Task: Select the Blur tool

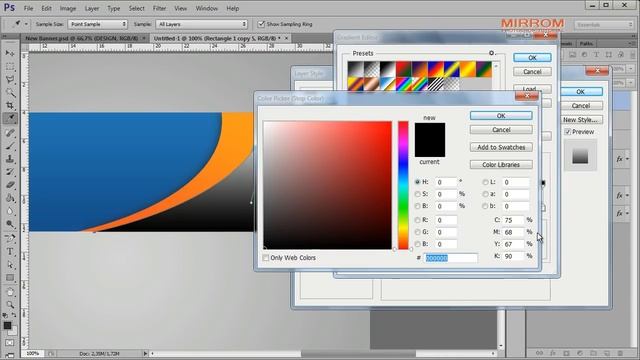Action: (x=10, y=211)
